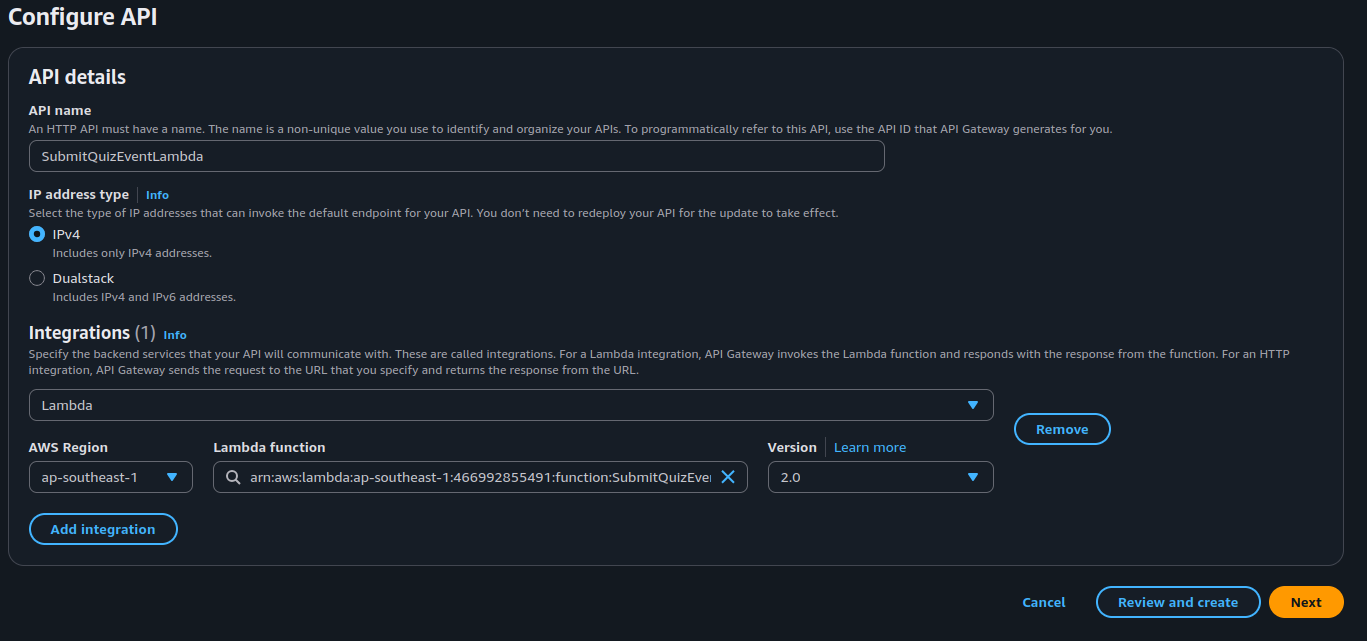Click the Remove integration button
Screen dimensions: 1367x641
pos(1061,429)
